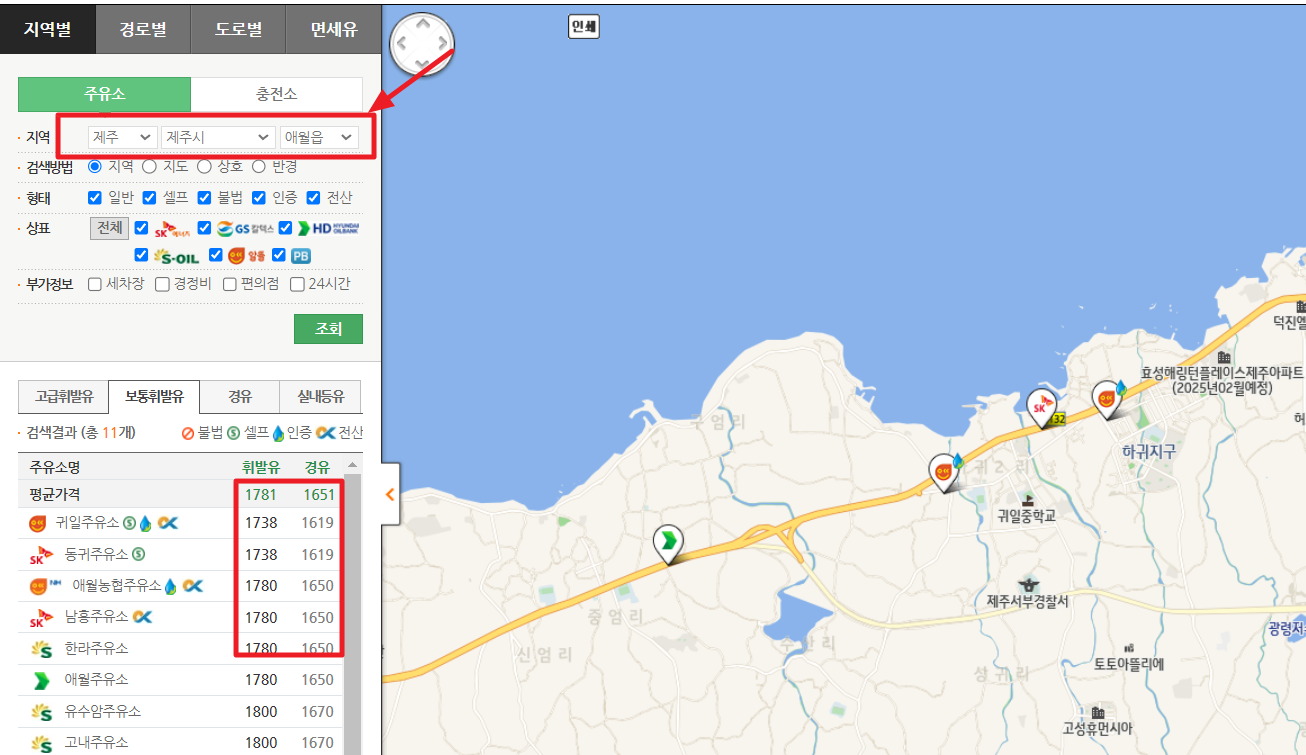
Task: Select the 알뜰 marker above 하귀지구
Action: [1106, 399]
